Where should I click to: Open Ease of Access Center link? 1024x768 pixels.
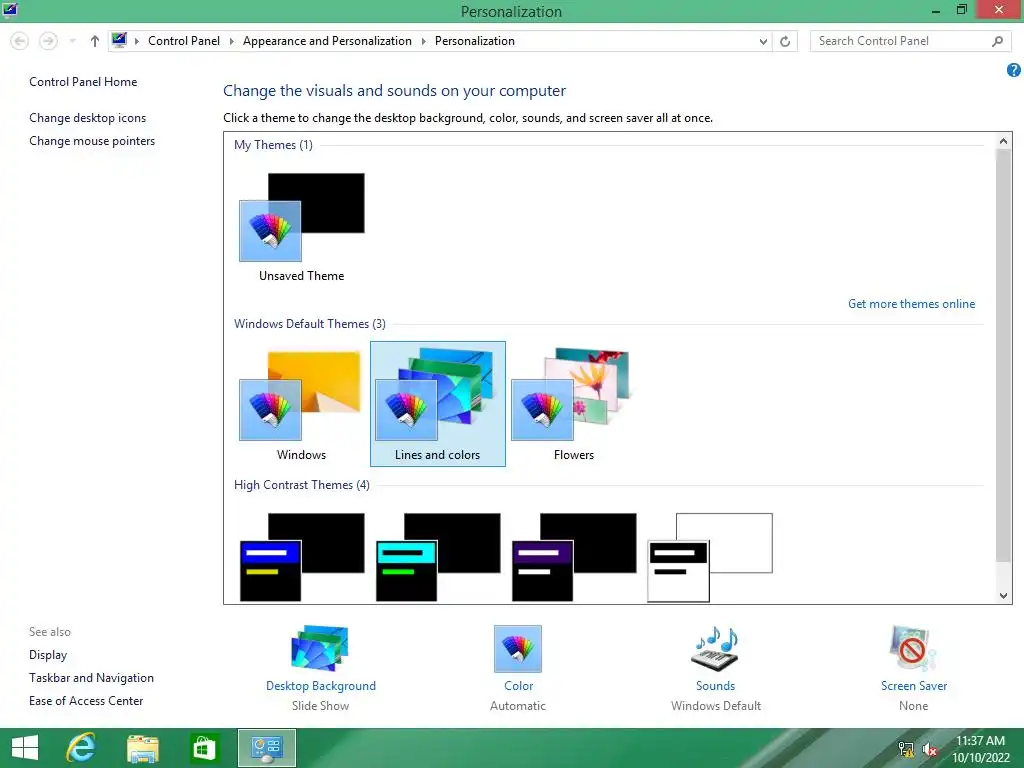86,701
